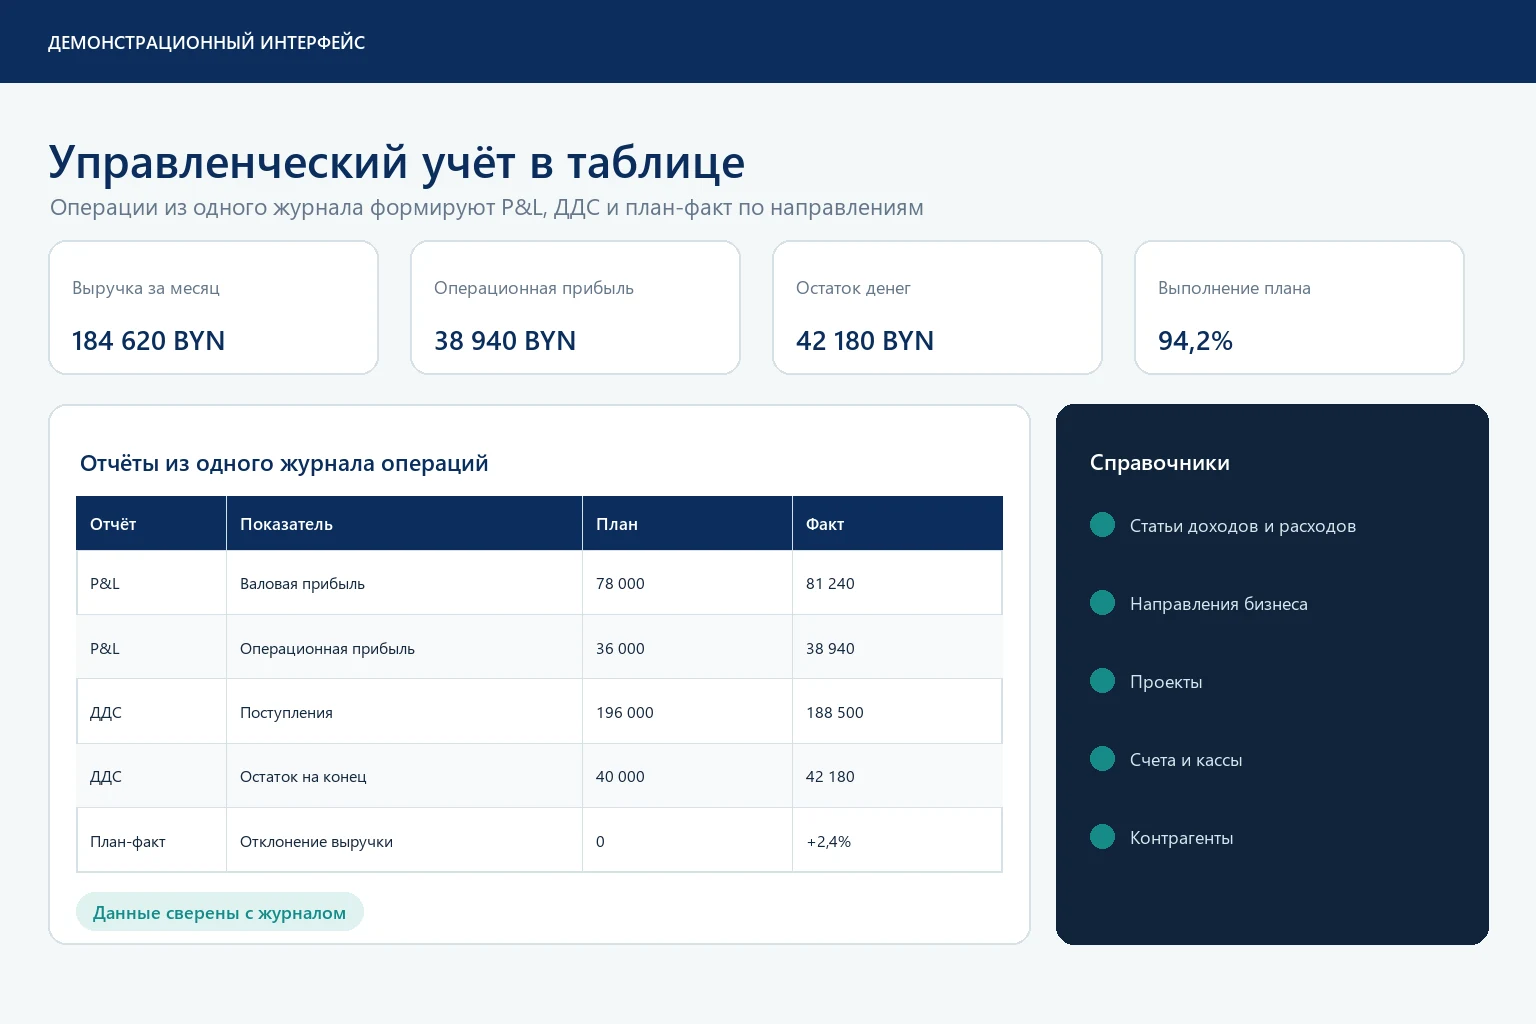The image size is (1536, 1024).
Task: Click the P&L cell in Операционная прибыль row
Action: [151, 648]
